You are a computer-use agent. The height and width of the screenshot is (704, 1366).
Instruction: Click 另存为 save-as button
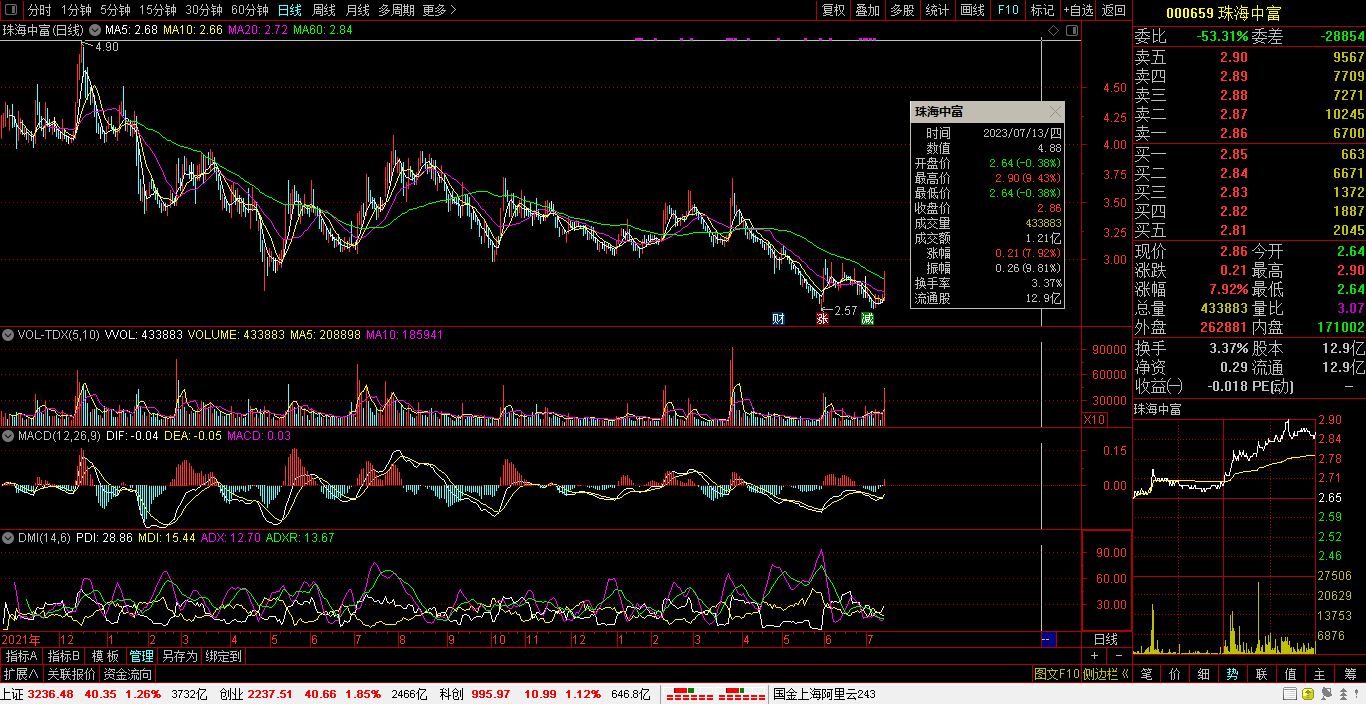180,656
